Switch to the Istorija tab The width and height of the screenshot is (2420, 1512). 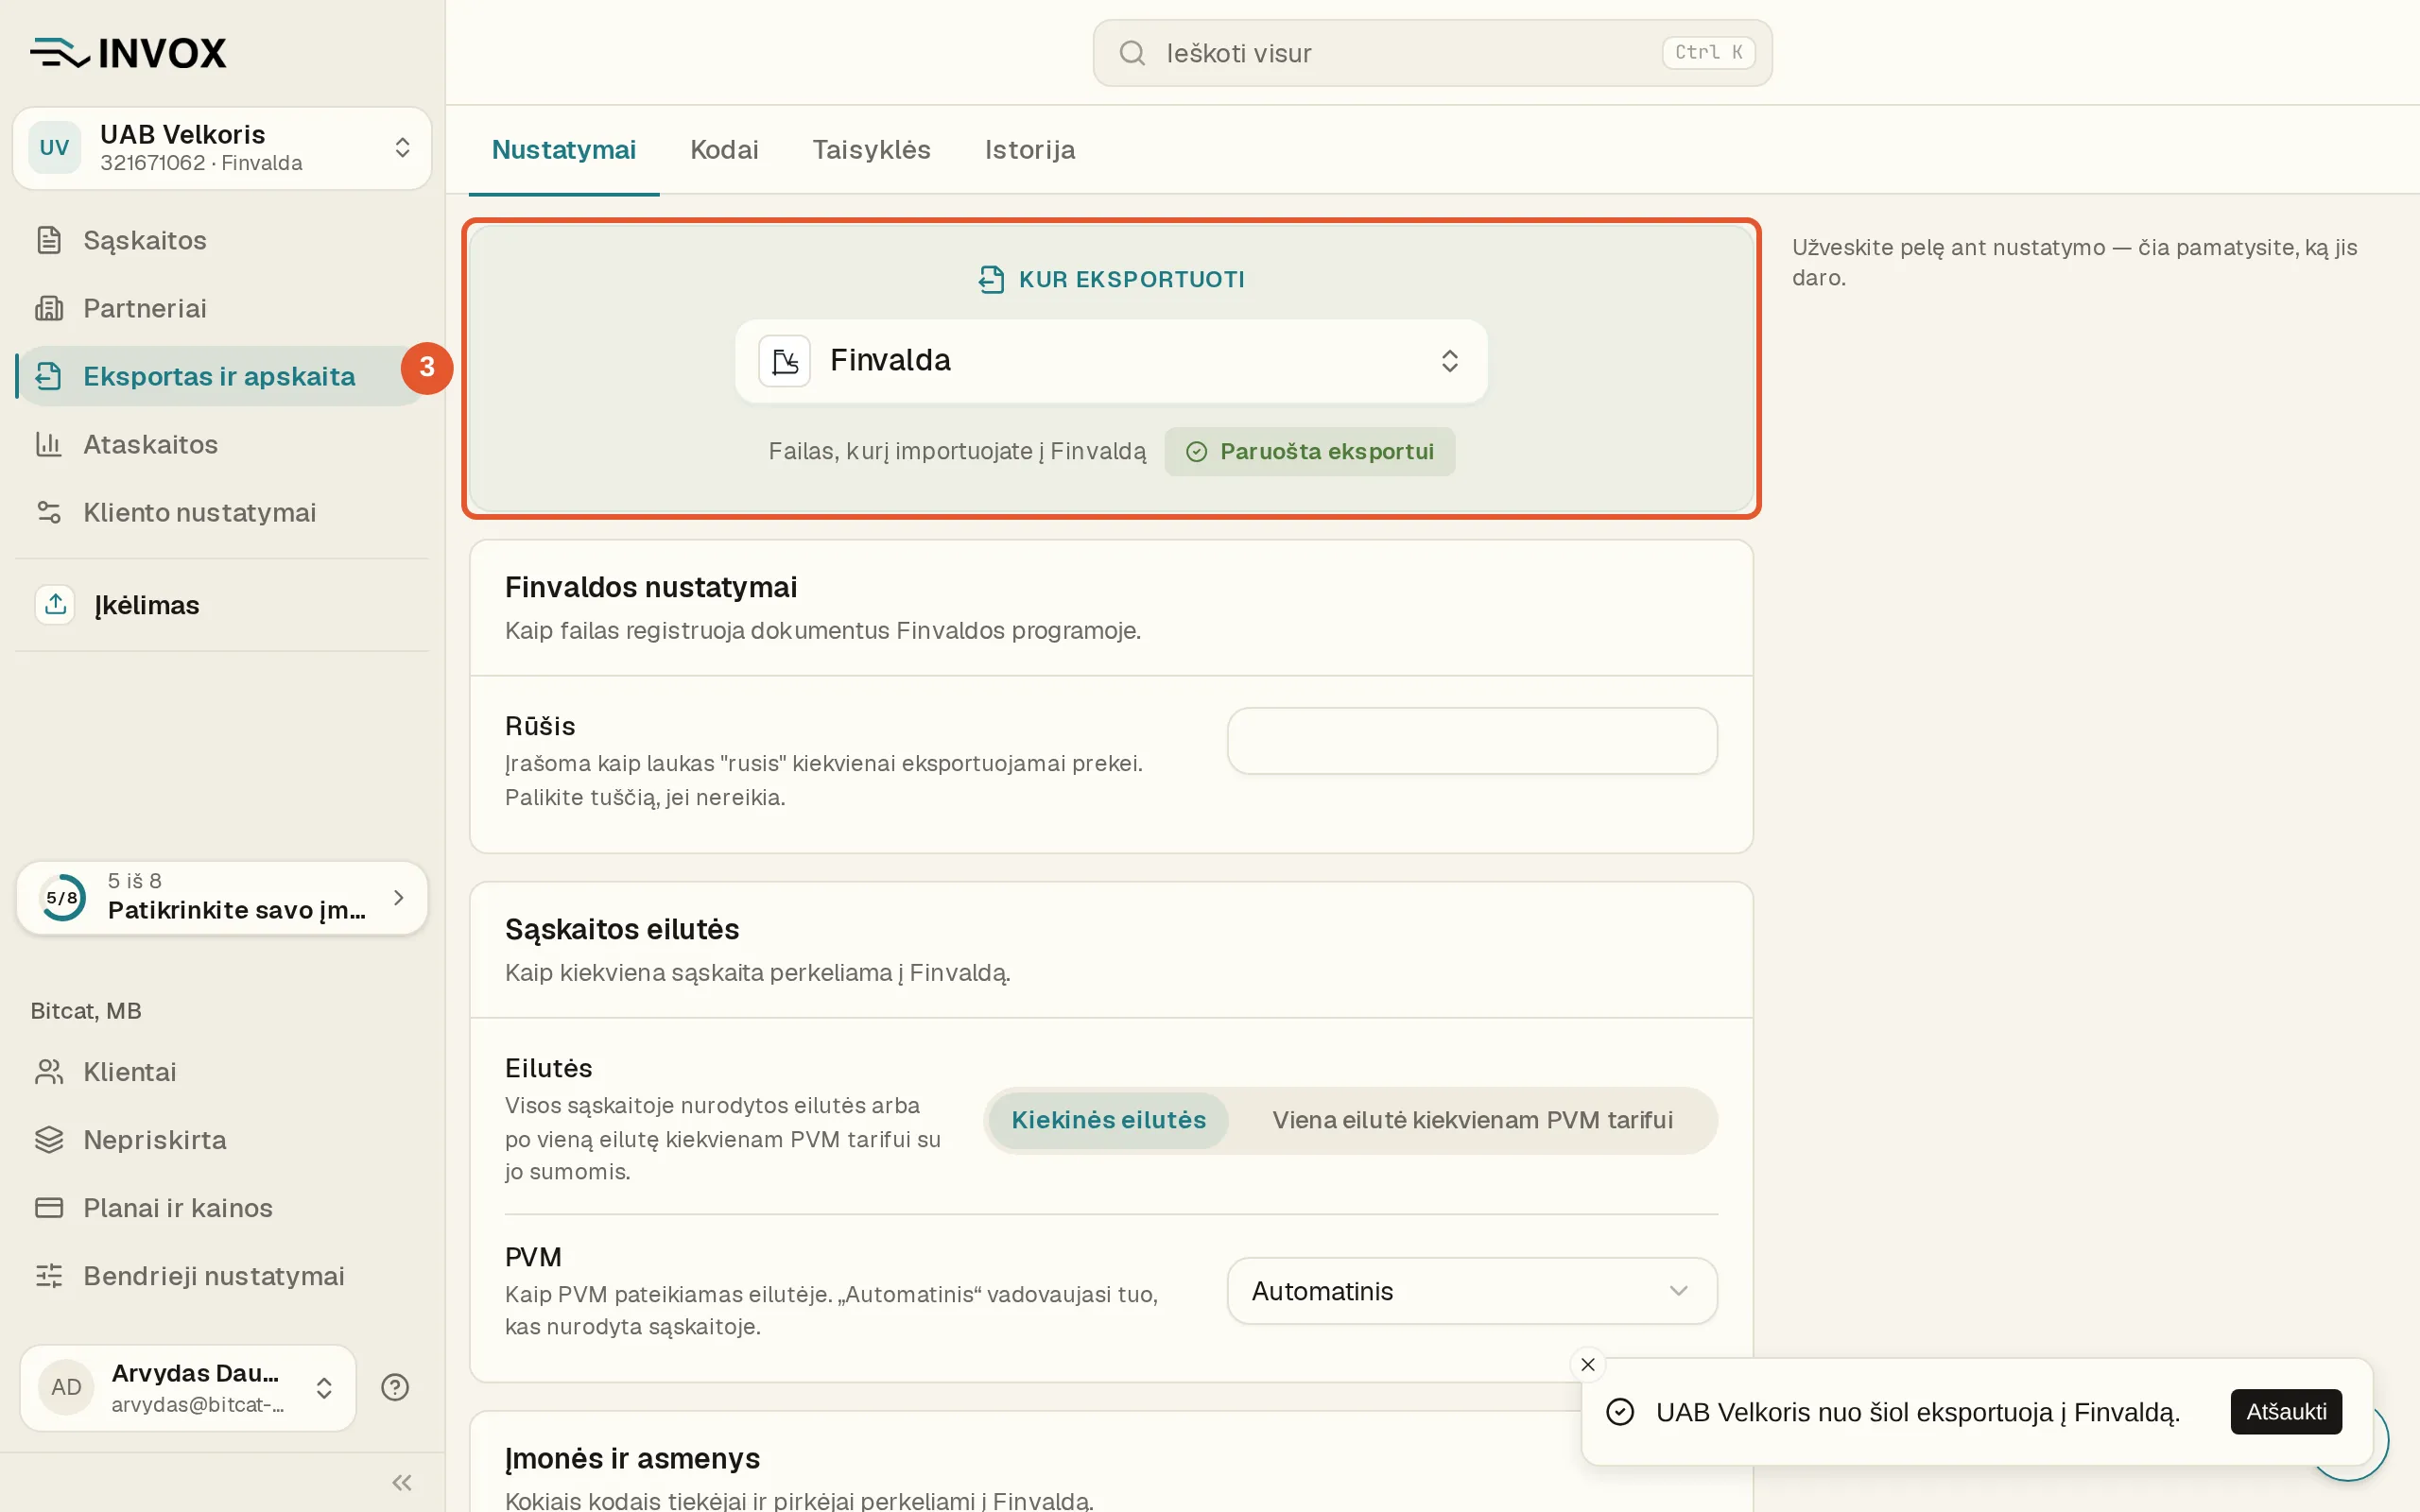pos(1029,150)
